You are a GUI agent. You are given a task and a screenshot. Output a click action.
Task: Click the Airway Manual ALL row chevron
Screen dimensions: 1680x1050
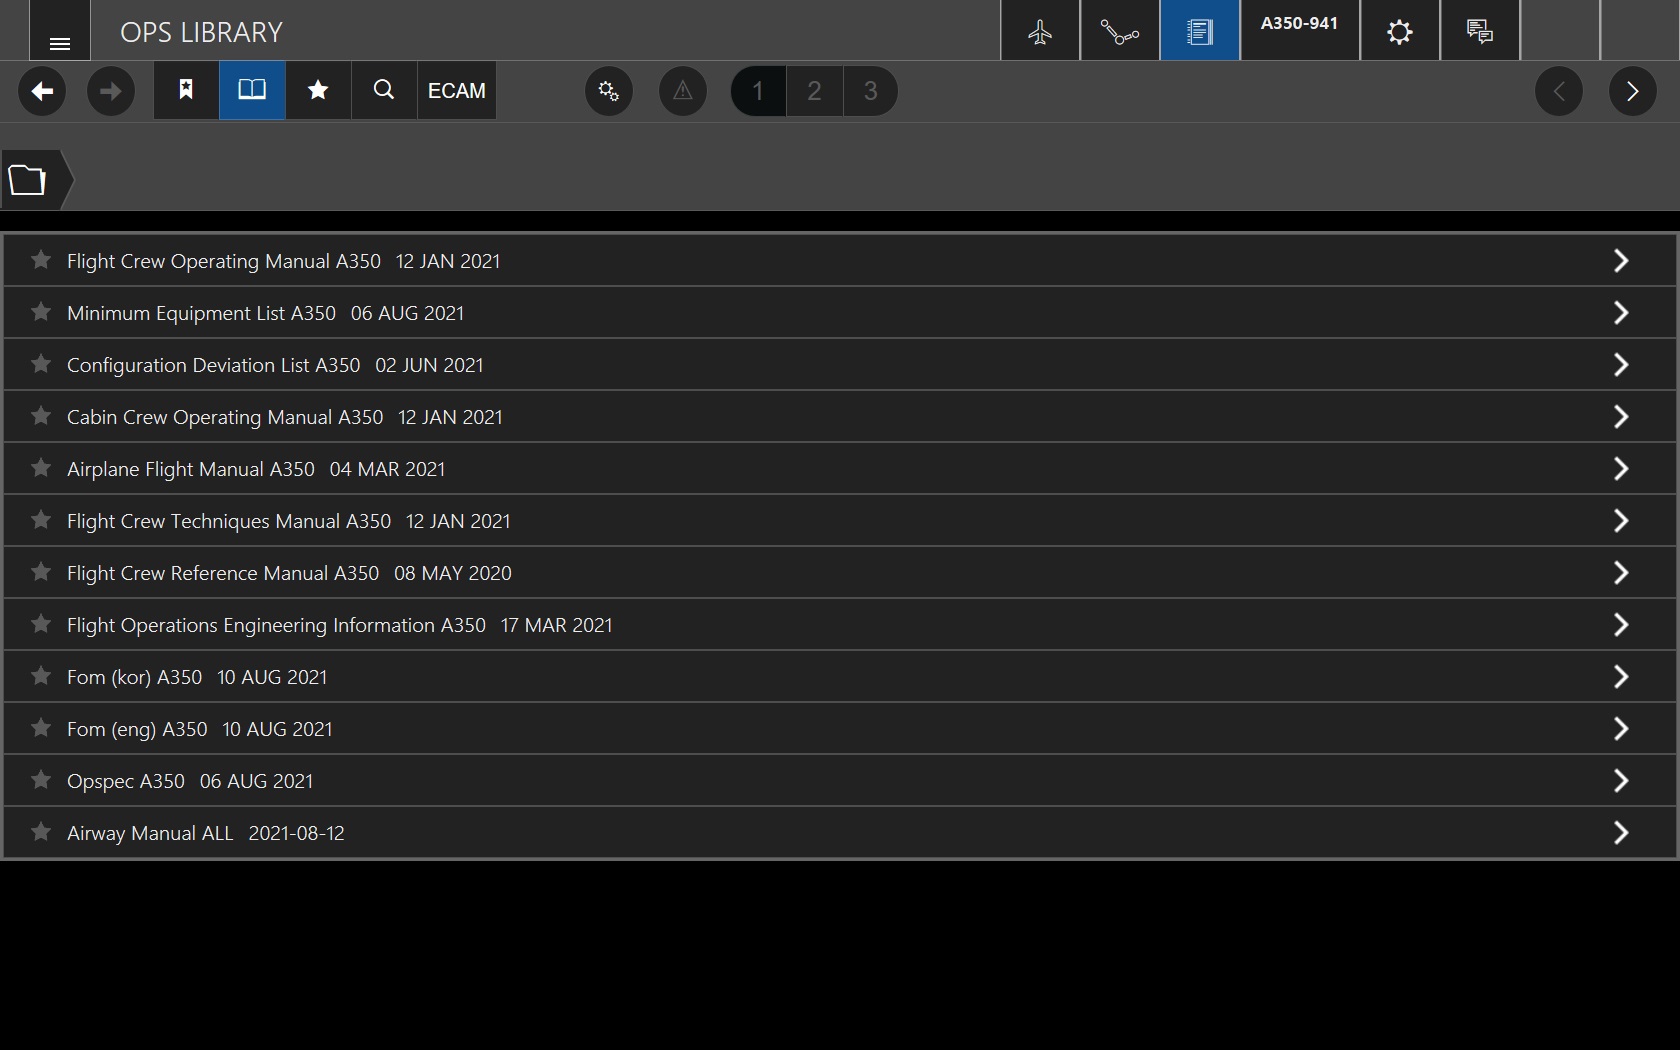tap(1621, 833)
